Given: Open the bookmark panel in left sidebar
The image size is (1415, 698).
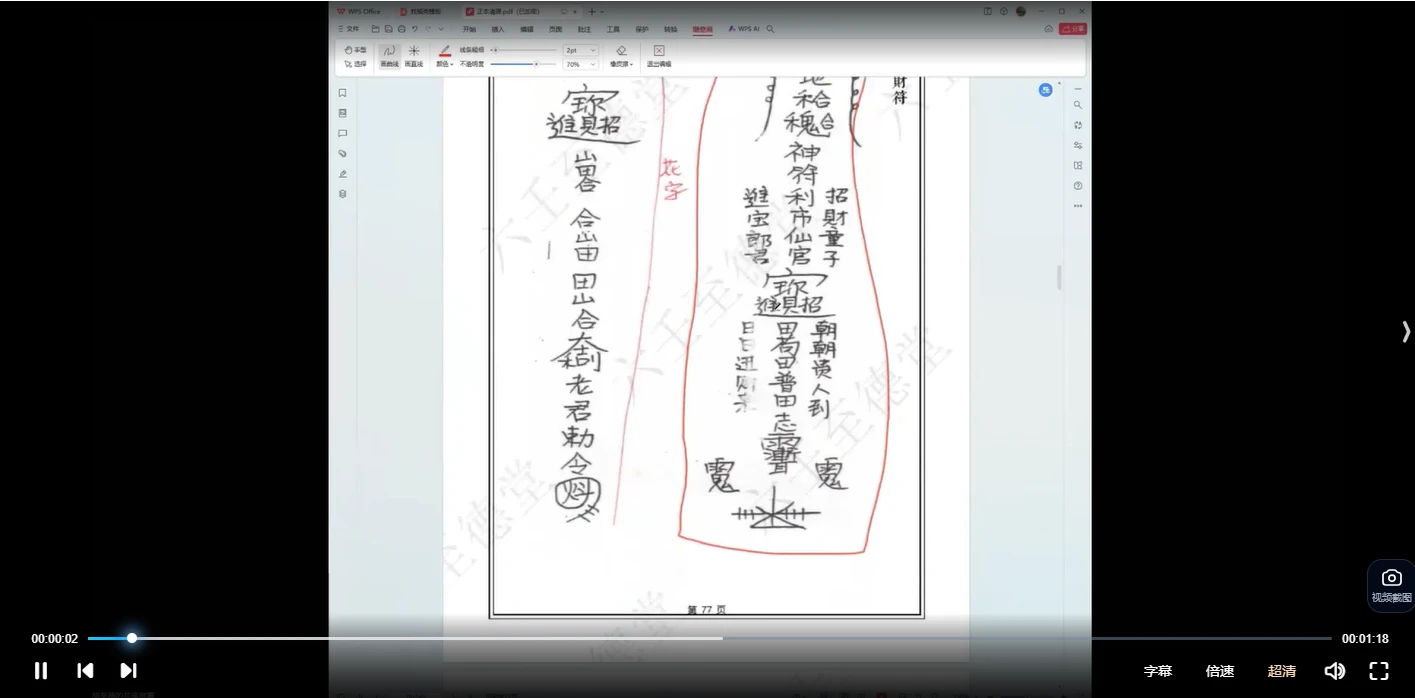Looking at the screenshot, I should coord(342,93).
